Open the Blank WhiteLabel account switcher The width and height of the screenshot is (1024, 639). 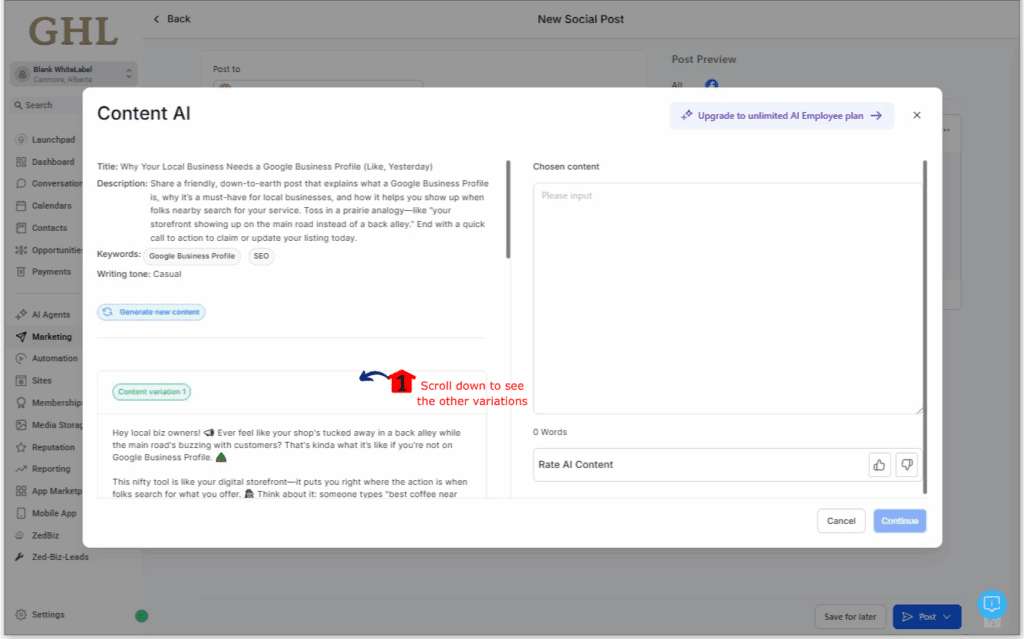click(x=74, y=74)
